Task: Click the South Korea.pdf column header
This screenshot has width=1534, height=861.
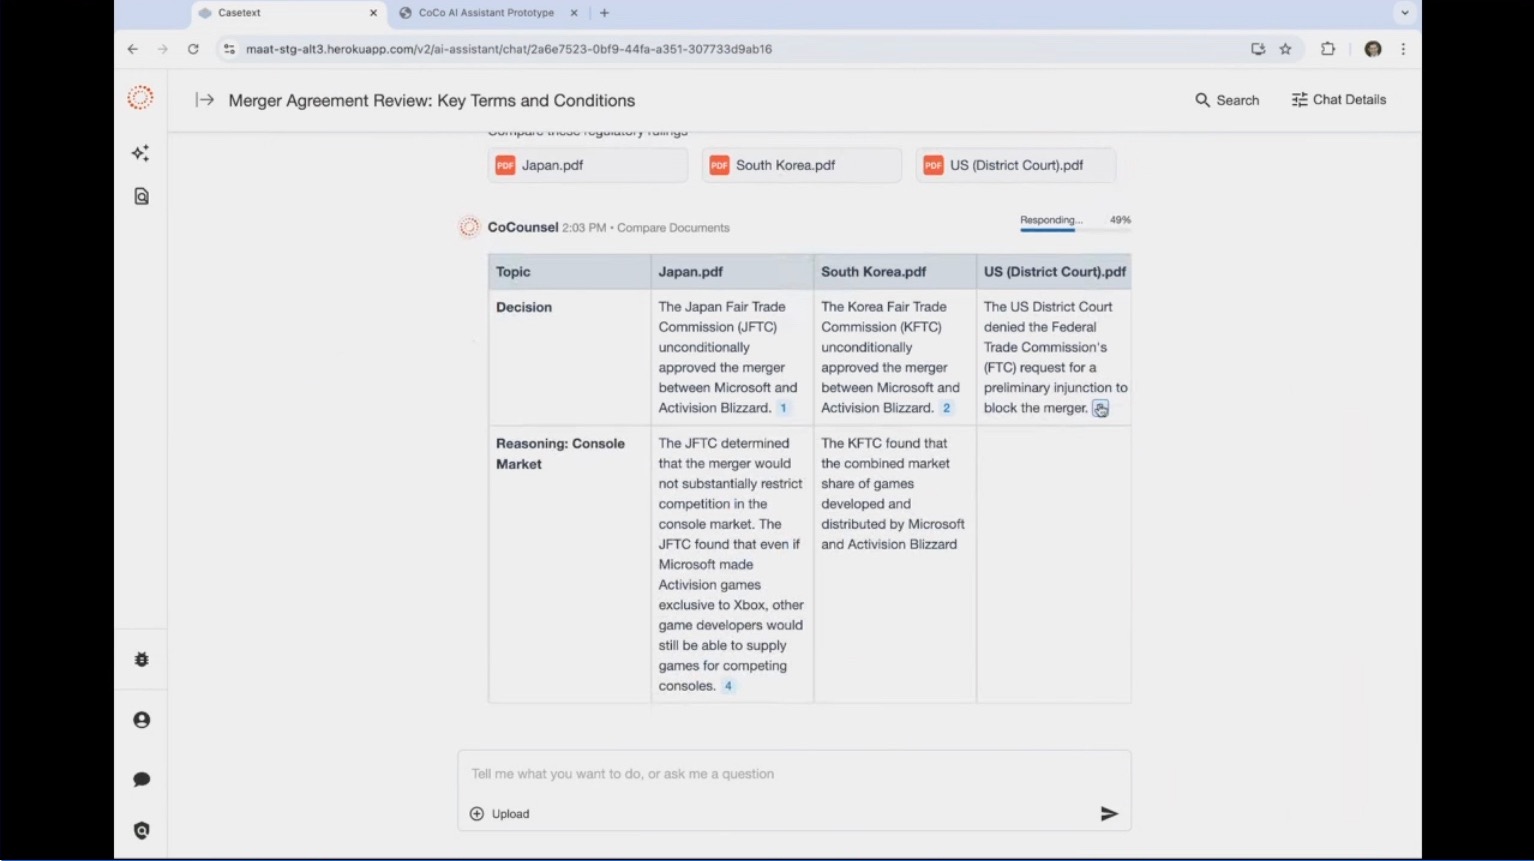Action: [895, 272]
